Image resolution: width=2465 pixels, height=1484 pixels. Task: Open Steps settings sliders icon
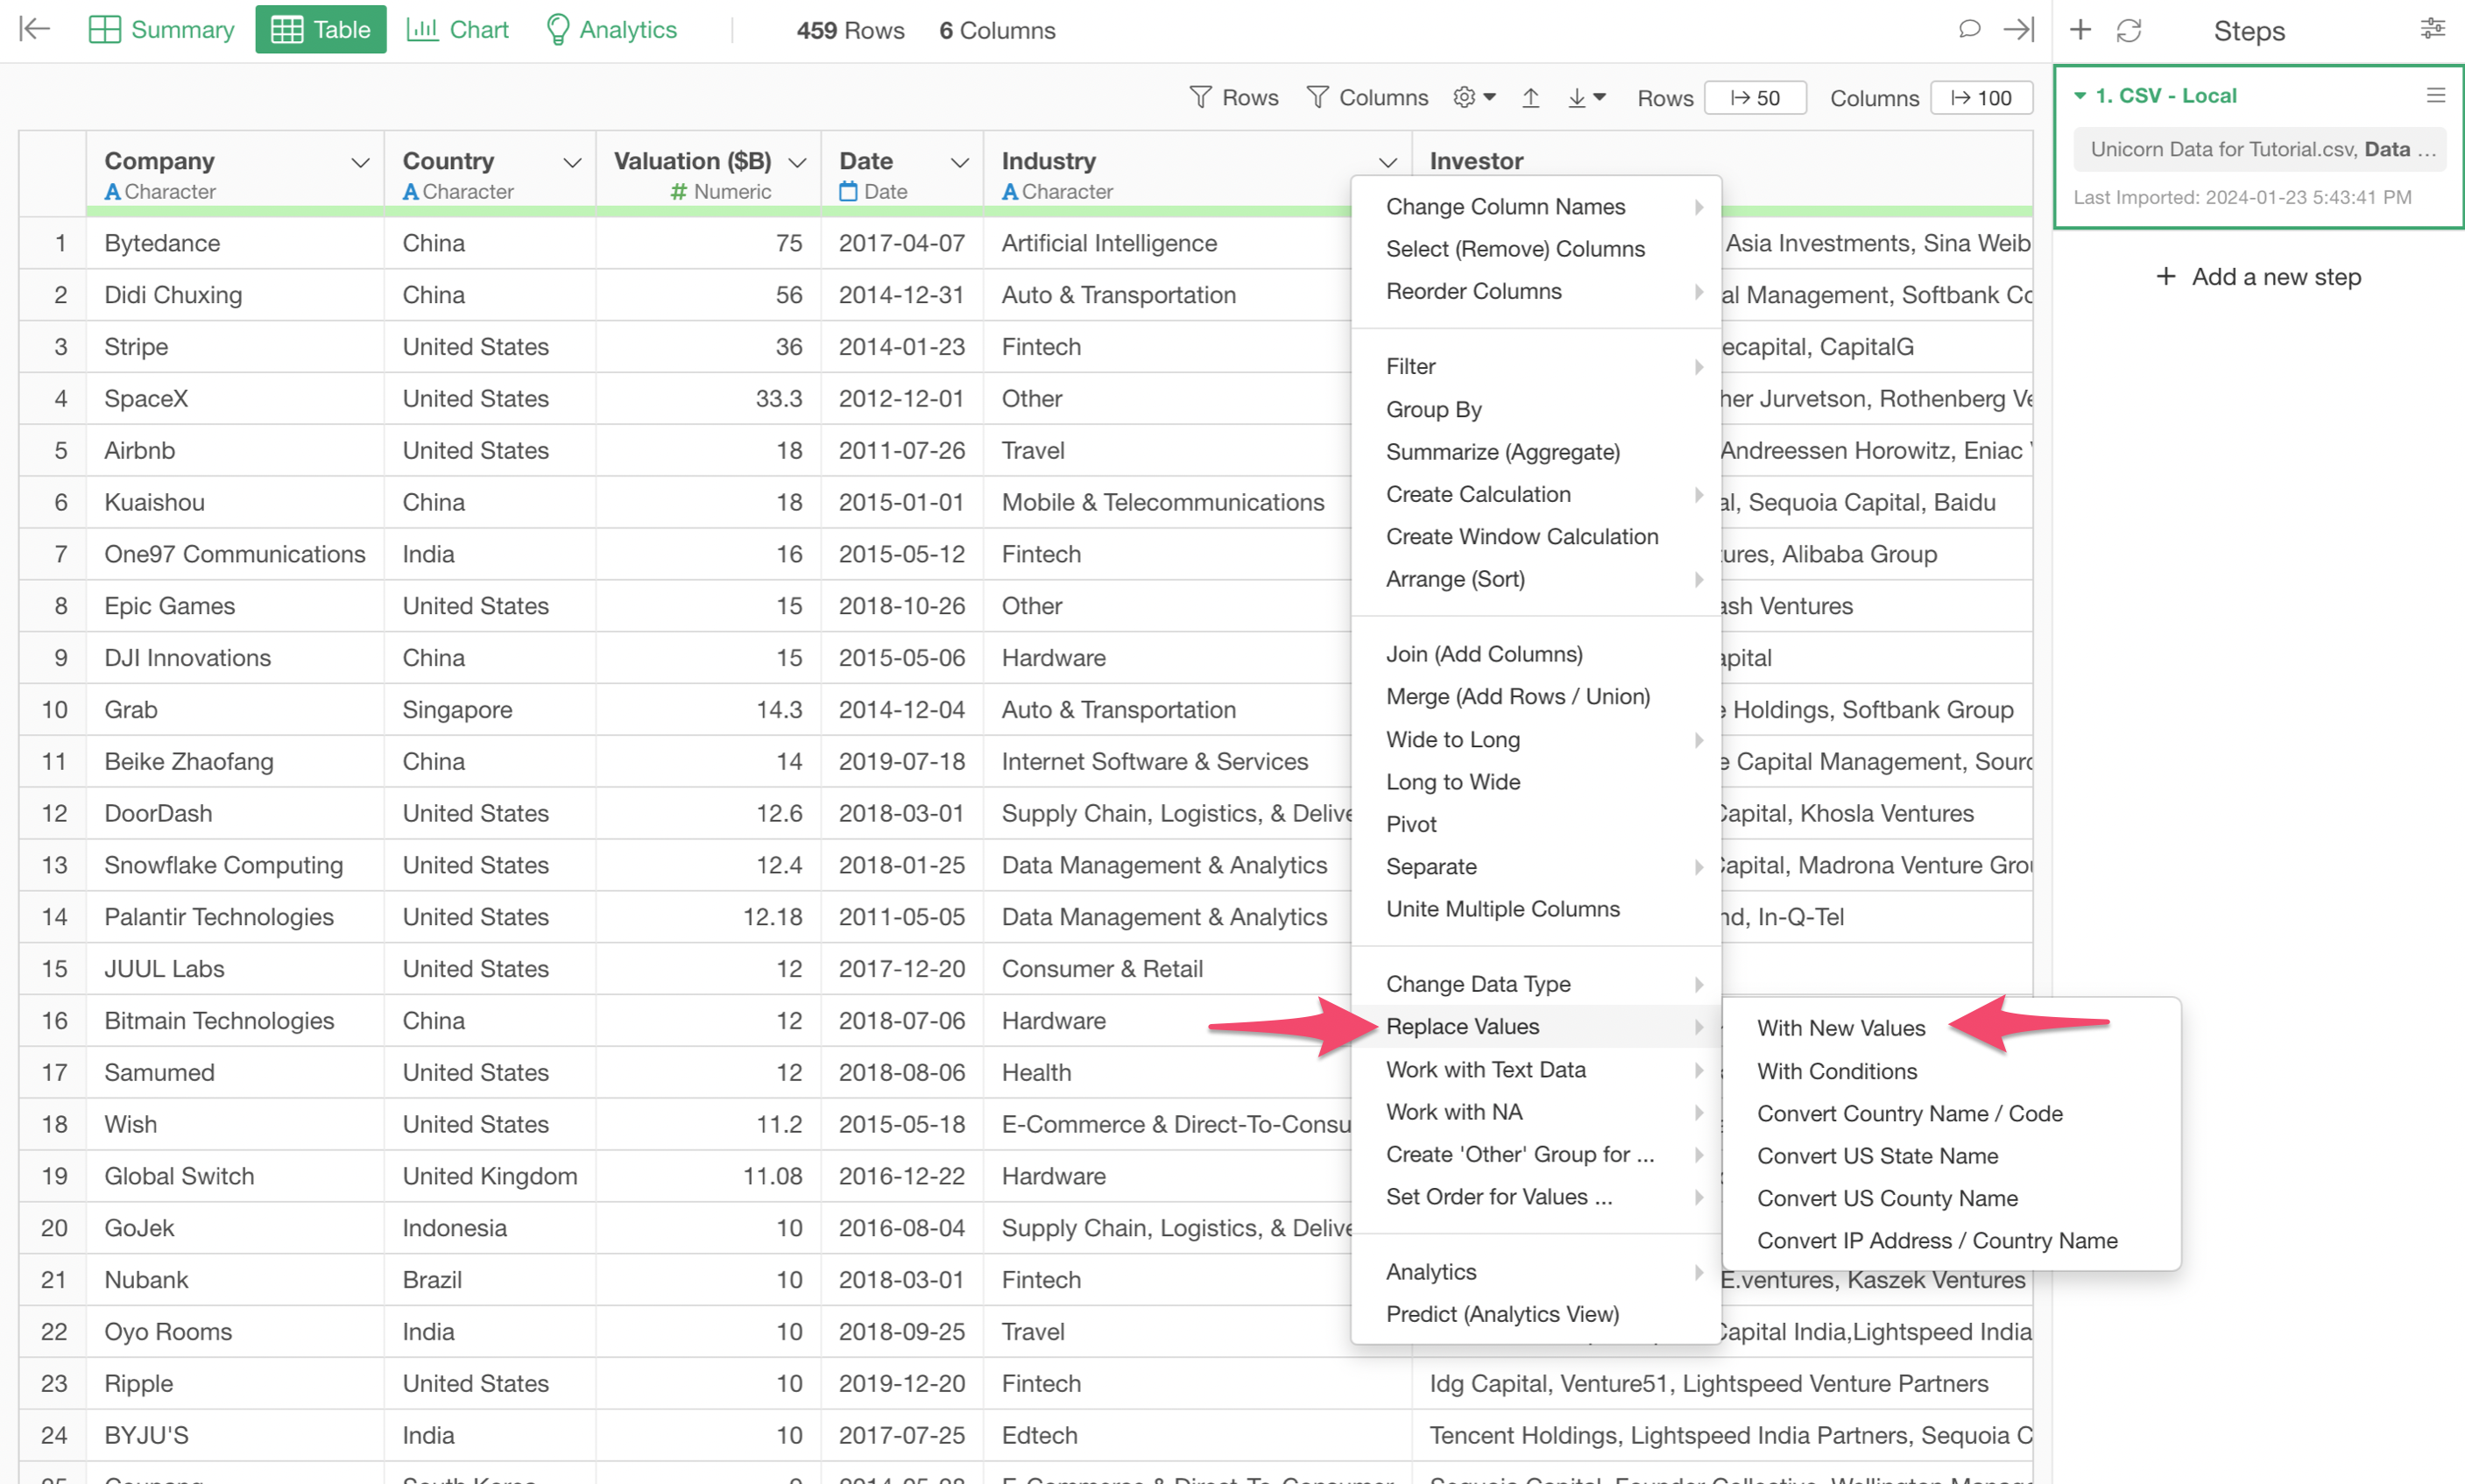[2432, 29]
